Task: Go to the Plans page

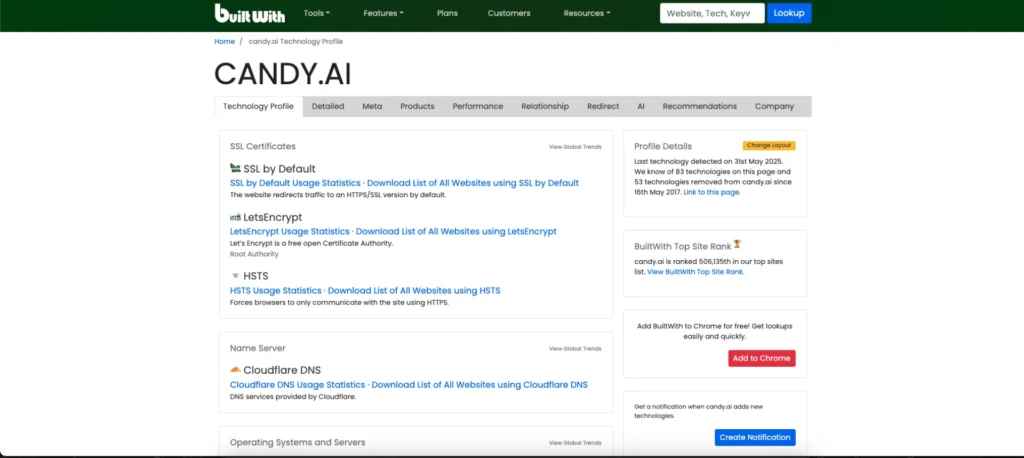Action: pos(447,13)
